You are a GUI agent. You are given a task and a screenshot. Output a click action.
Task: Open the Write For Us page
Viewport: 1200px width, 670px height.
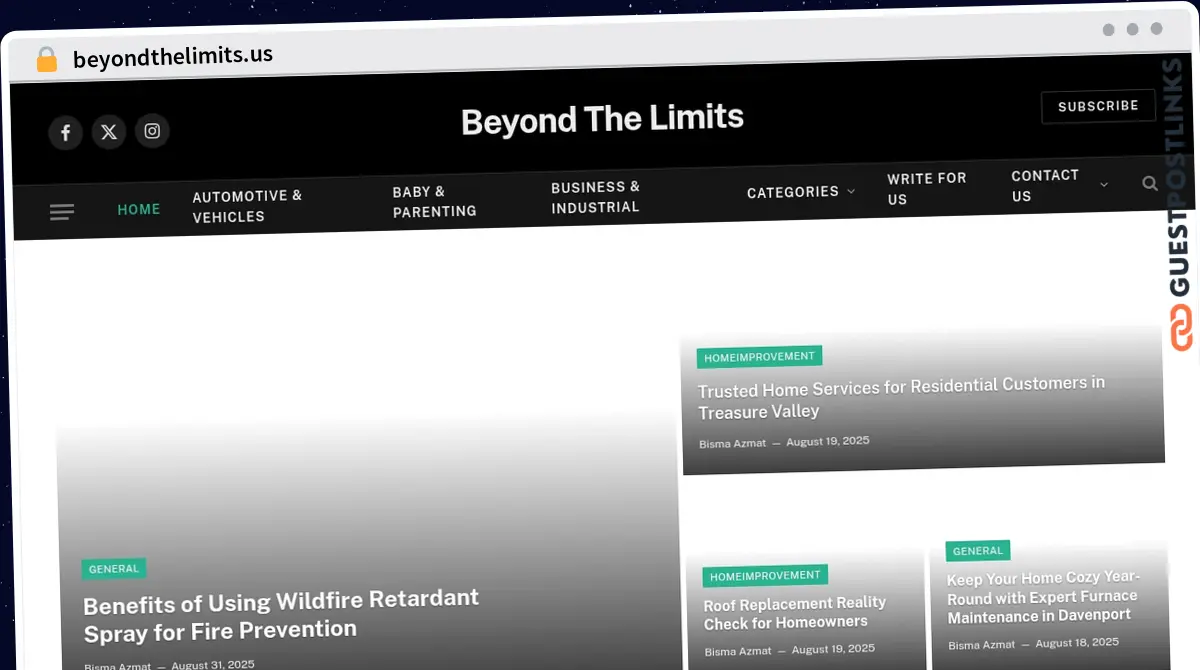[x=926, y=188]
